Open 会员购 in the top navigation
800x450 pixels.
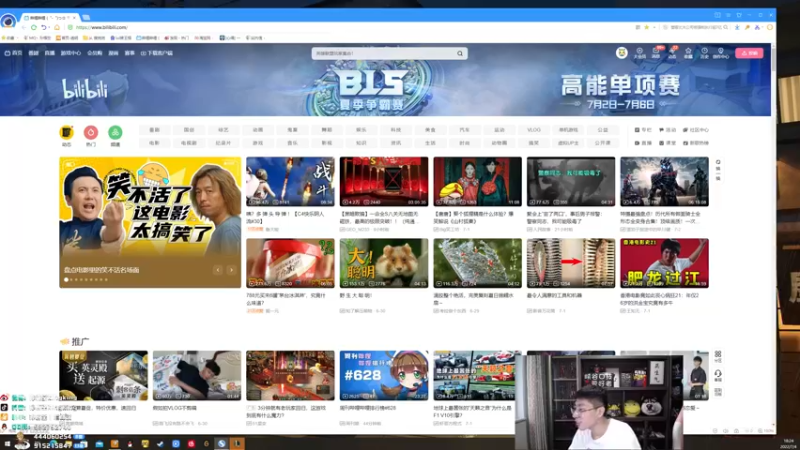[94, 53]
